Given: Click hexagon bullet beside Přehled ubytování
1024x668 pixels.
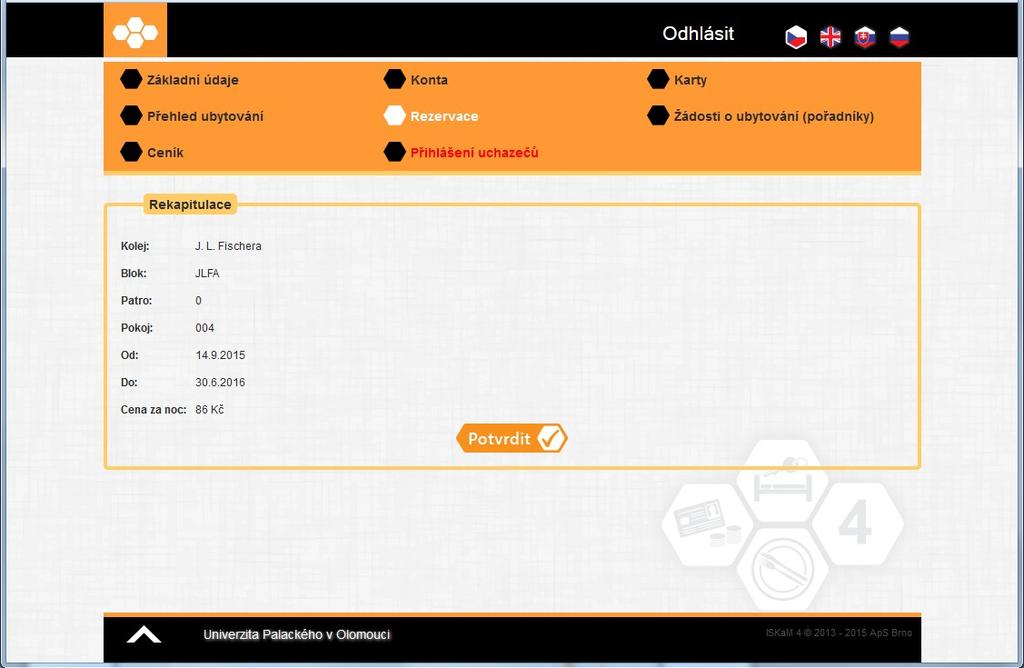Looking at the screenshot, I should click(131, 116).
